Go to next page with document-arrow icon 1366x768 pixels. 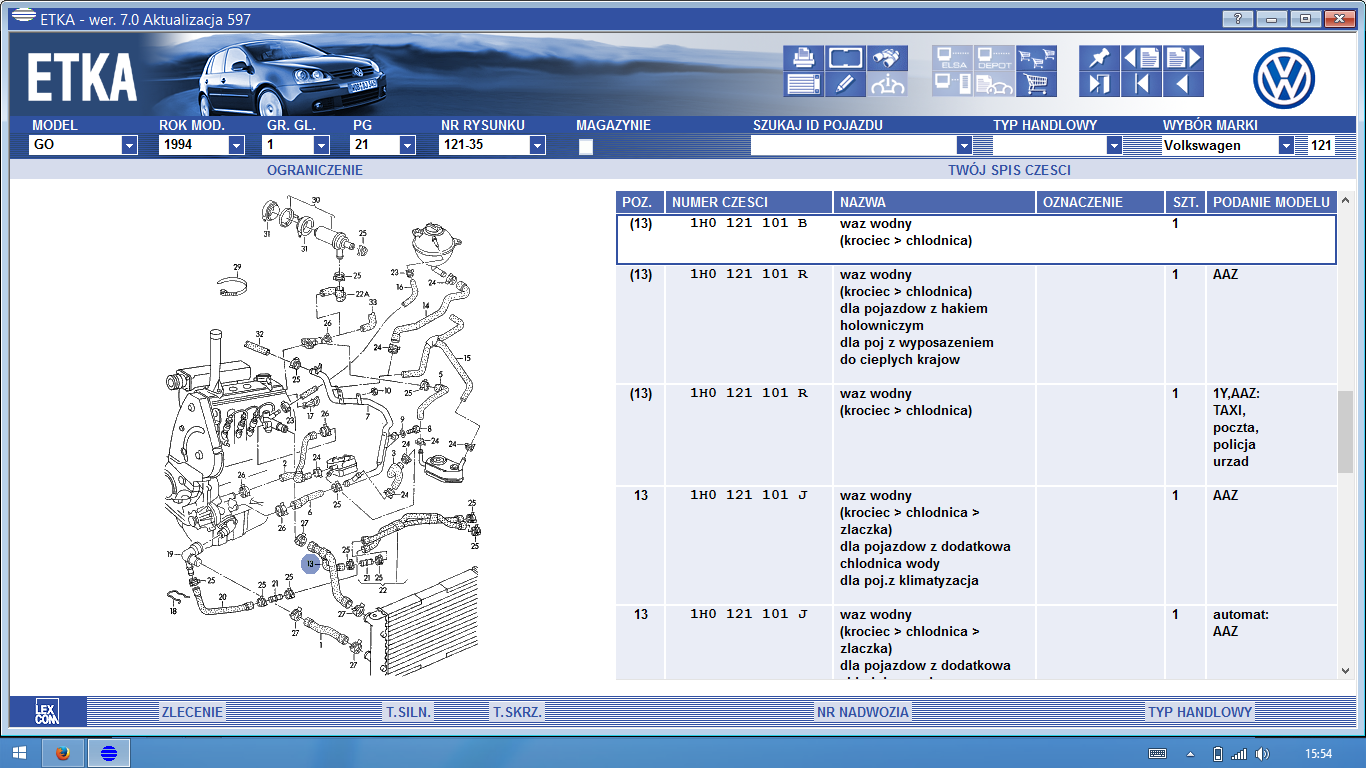(x=1183, y=58)
